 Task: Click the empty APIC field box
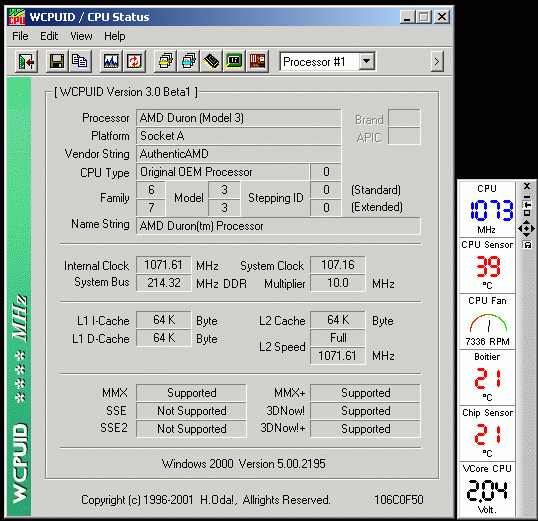coord(404,136)
